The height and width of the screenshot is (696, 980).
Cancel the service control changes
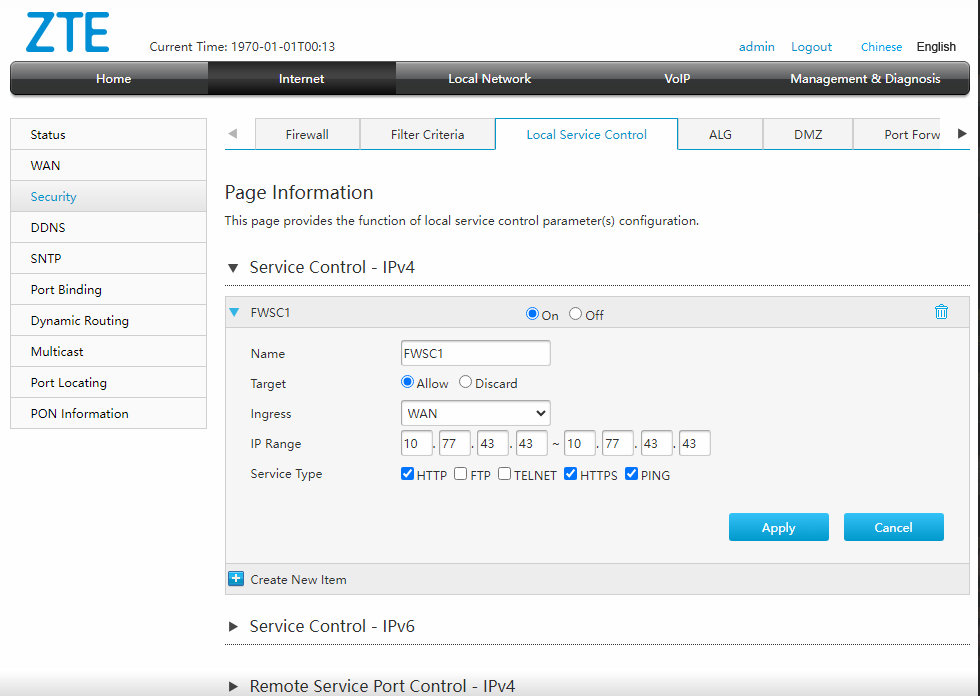(894, 527)
